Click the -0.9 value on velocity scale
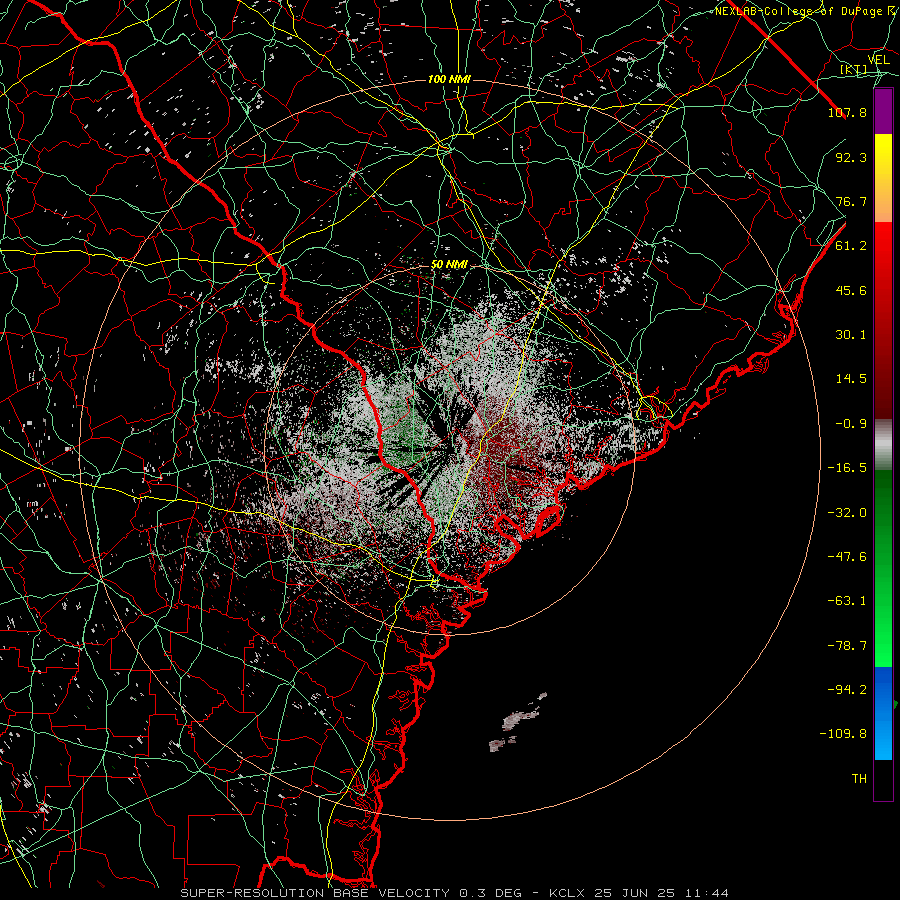Viewport: 900px width, 900px height. coord(851,424)
